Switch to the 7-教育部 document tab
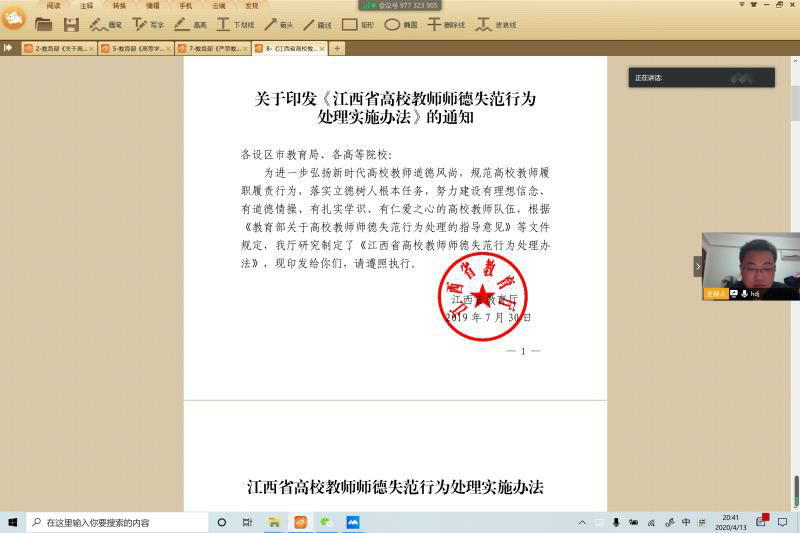The image size is (800, 533). click(x=211, y=48)
